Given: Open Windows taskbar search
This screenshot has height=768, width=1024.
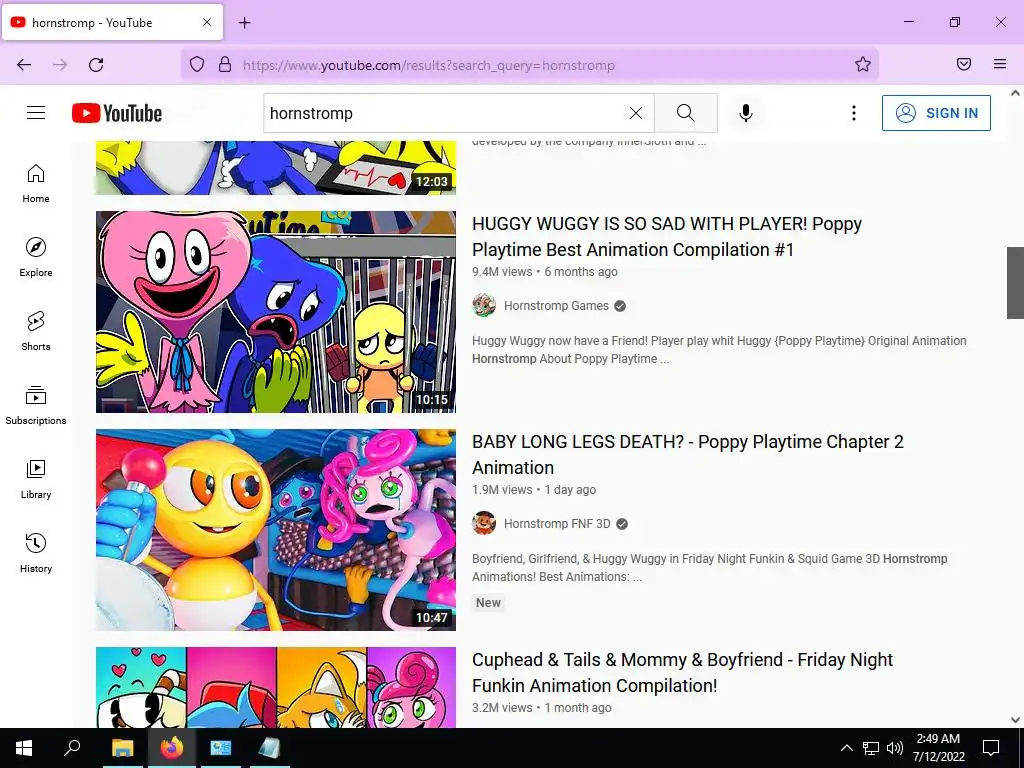Looking at the screenshot, I should click(72, 748).
